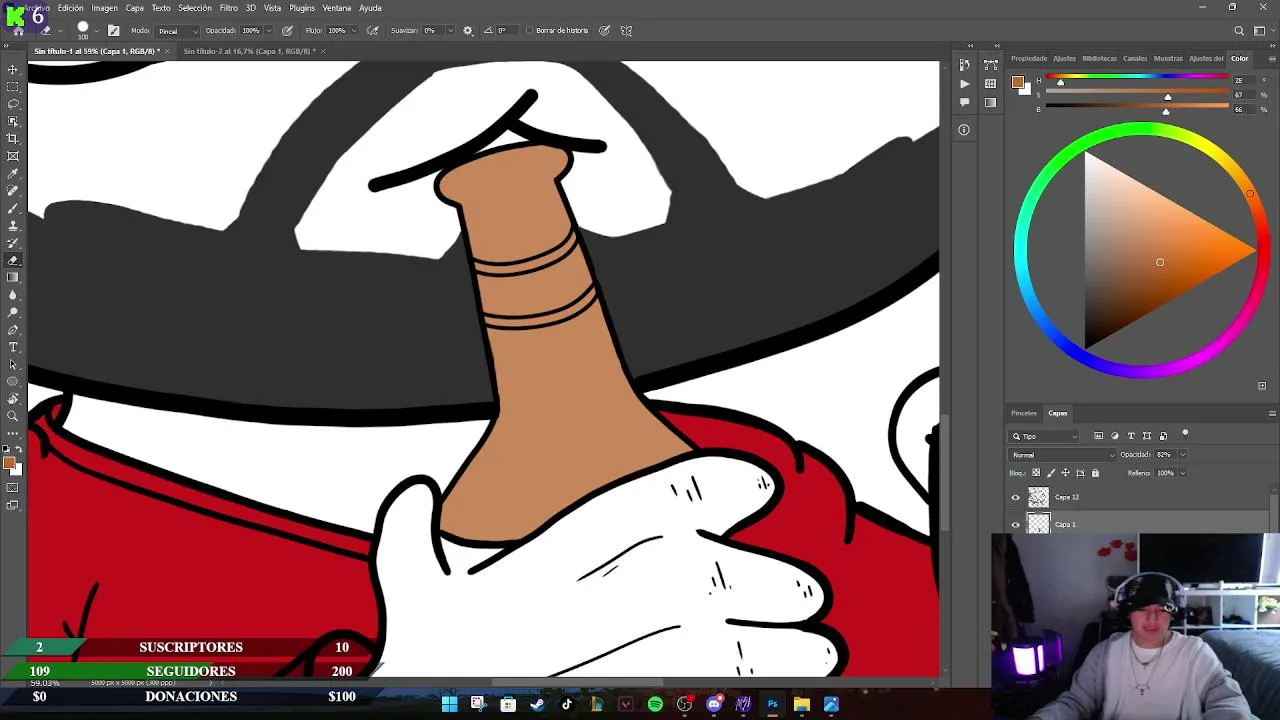The image size is (1280, 720).
Task: Toggle layer filtering switch on or off
Action: coord(1185,434)
